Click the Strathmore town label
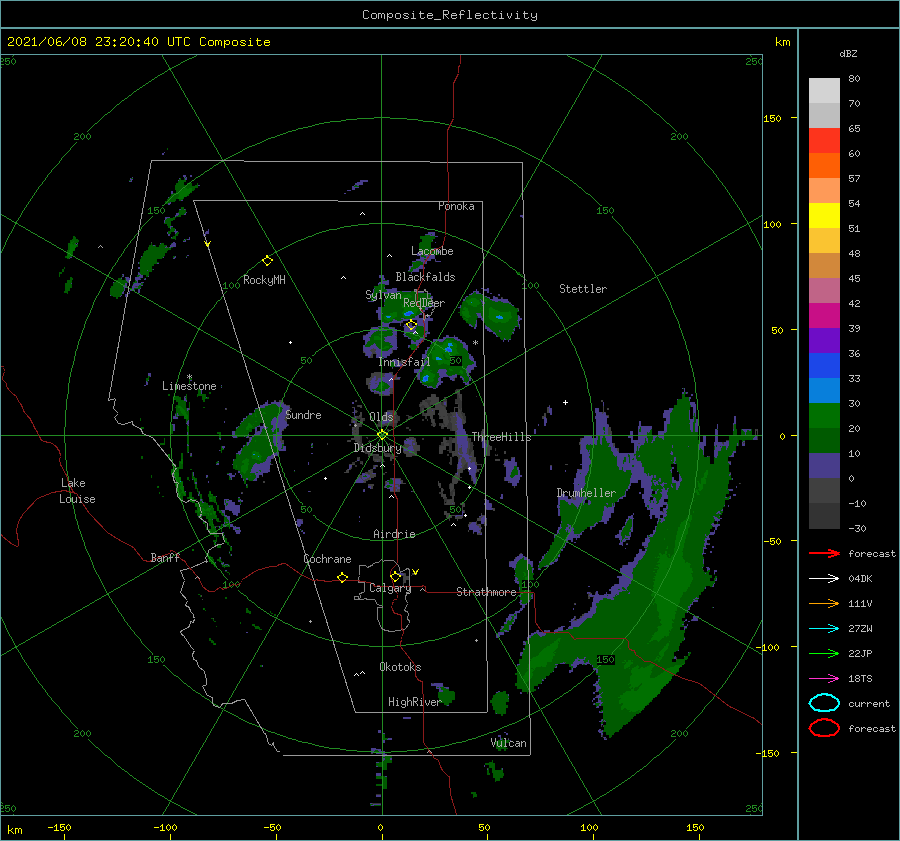Viewport: 900px width, 841px height. point(486,592)
